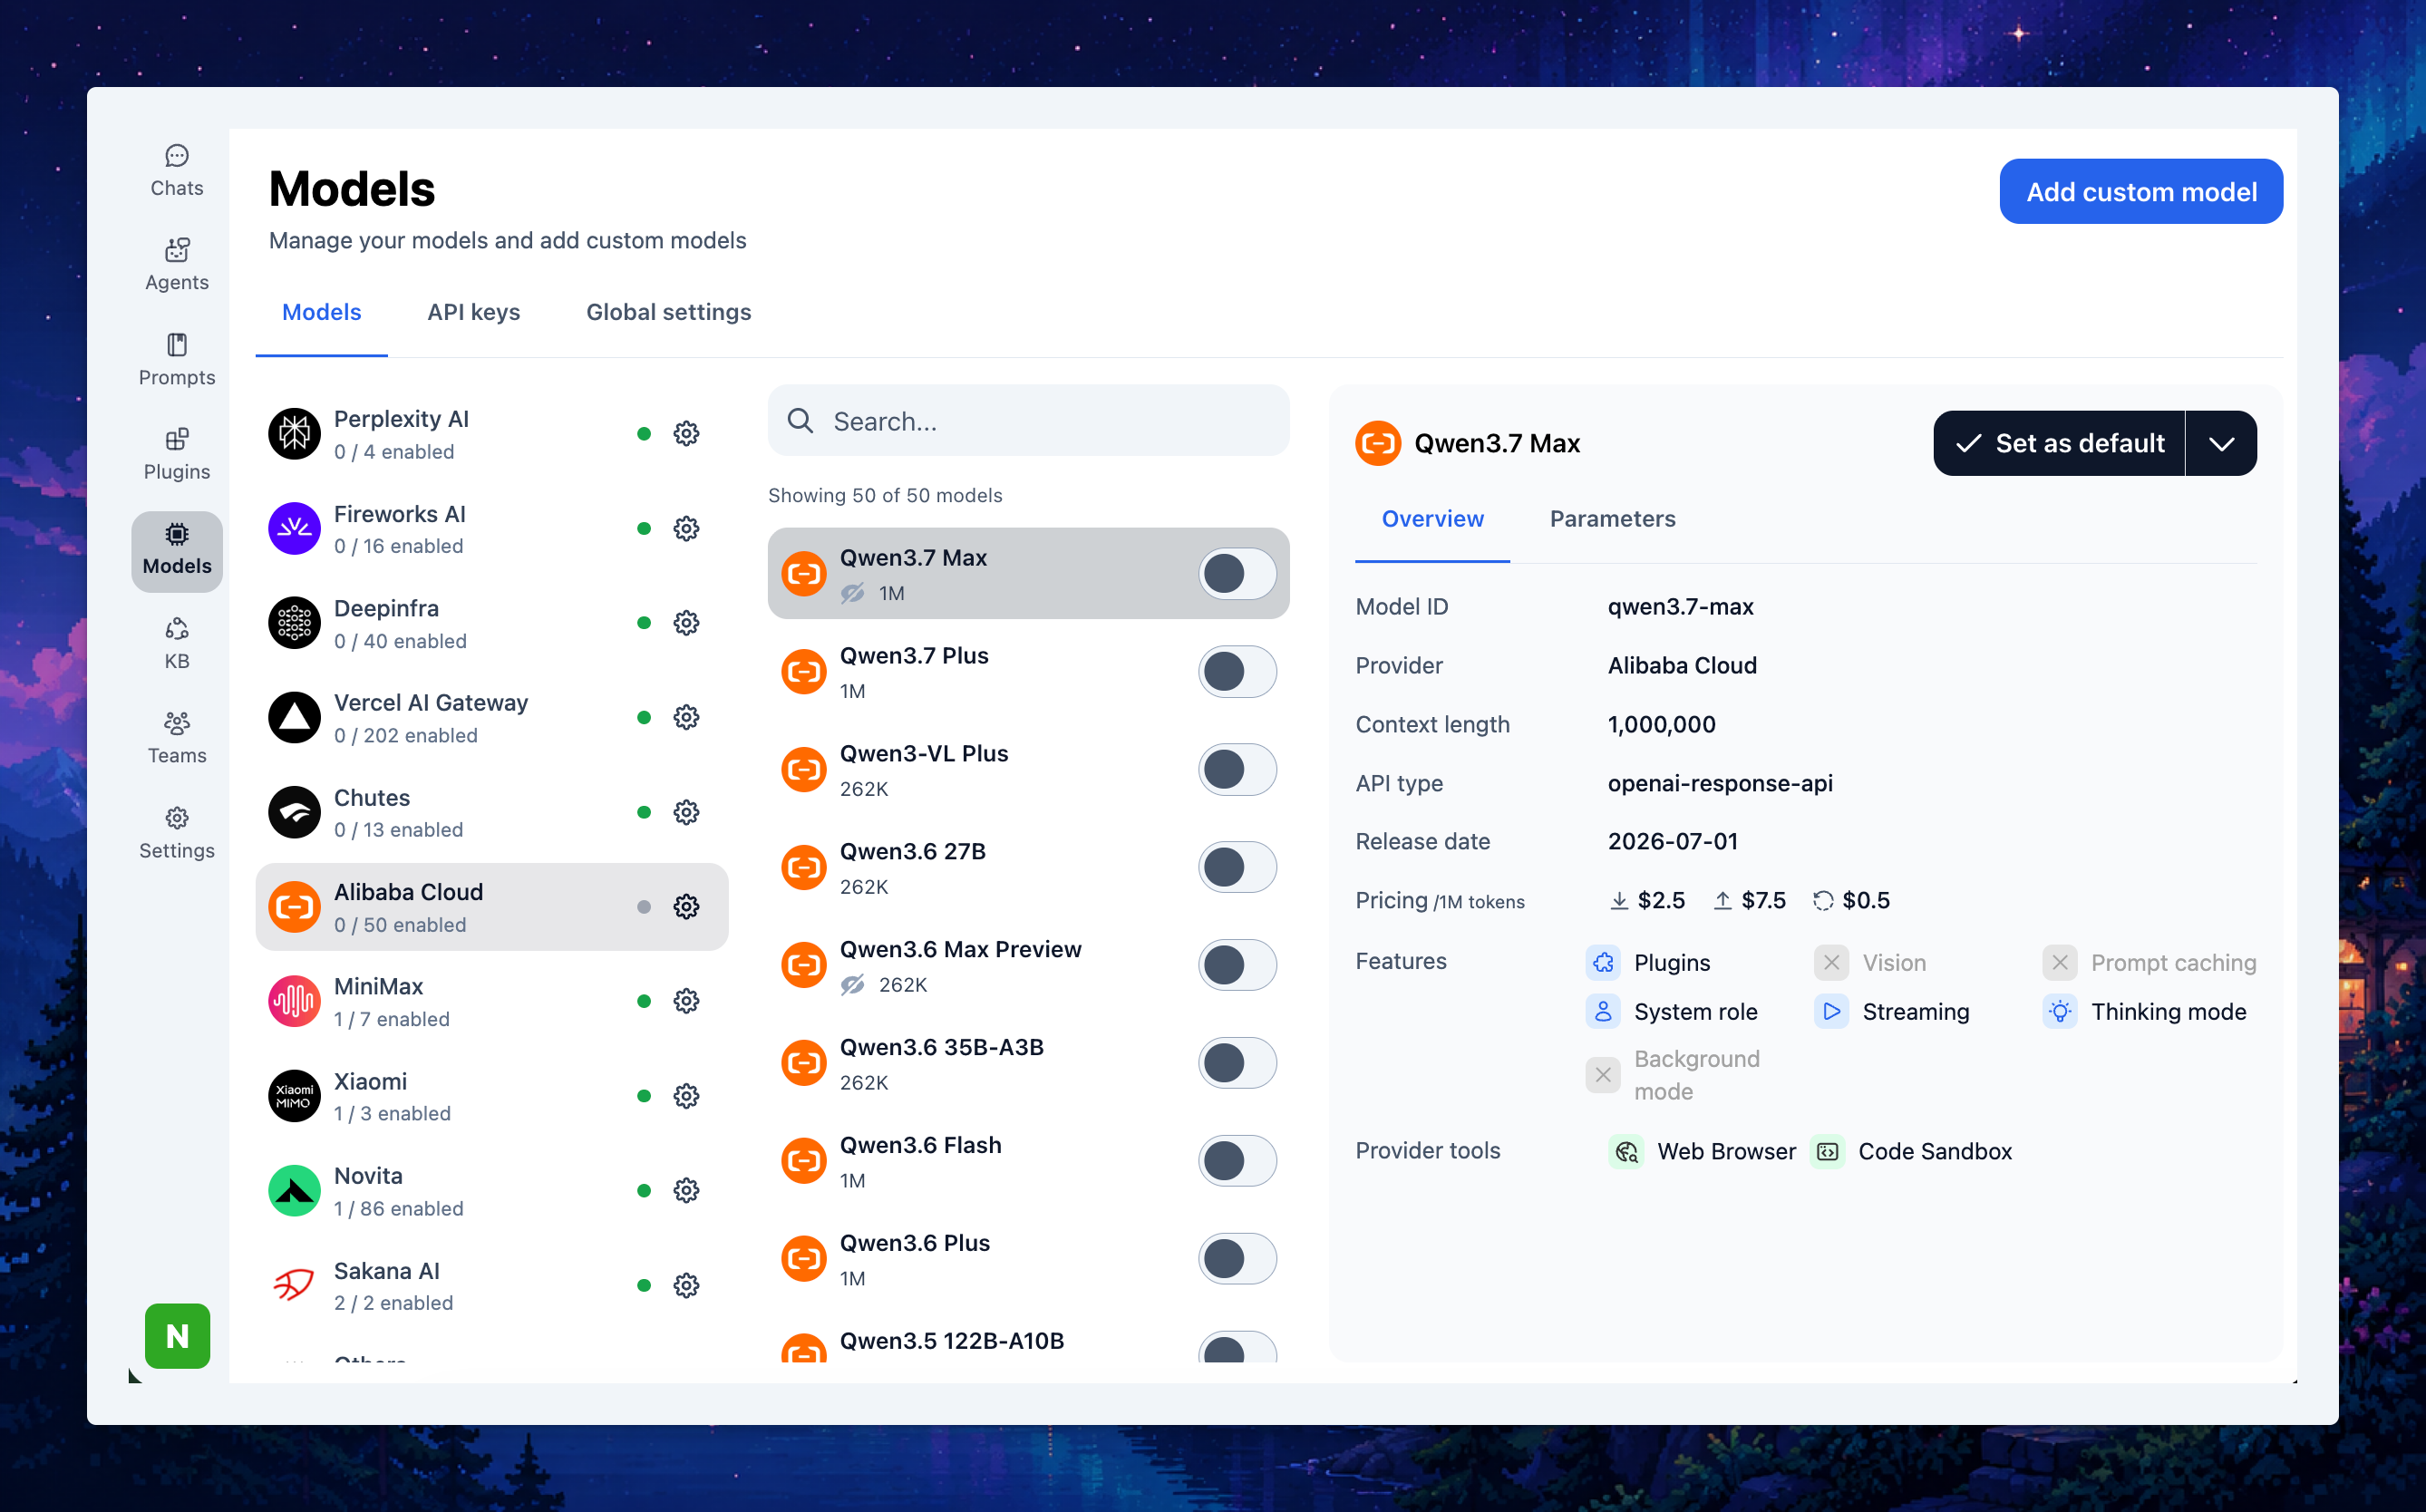Image resolution: width=2426 pixels, height=1512 pixels.
Task: Enable Qwen3.6 Max Preview model toggle
Action: (1237, 965)
